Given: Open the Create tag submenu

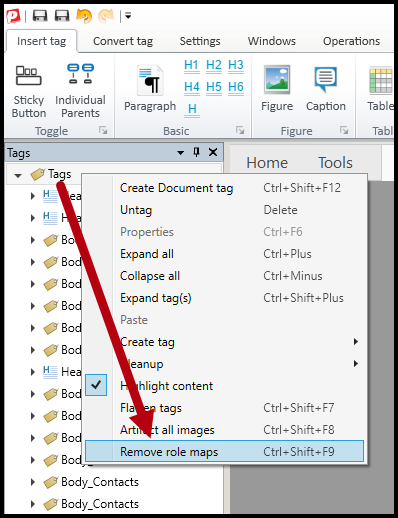Looking at the screenshot, I should click(224, 342).
